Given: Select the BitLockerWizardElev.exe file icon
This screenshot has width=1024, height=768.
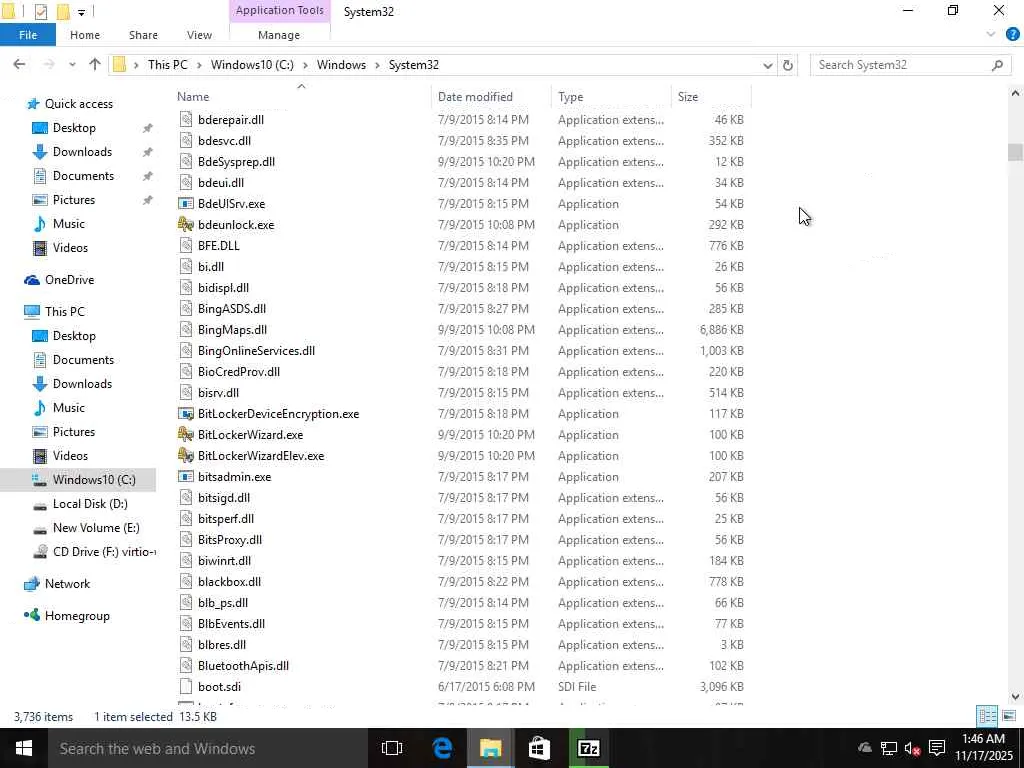Looking at the screenshot, I should click(x=186, y=456).
